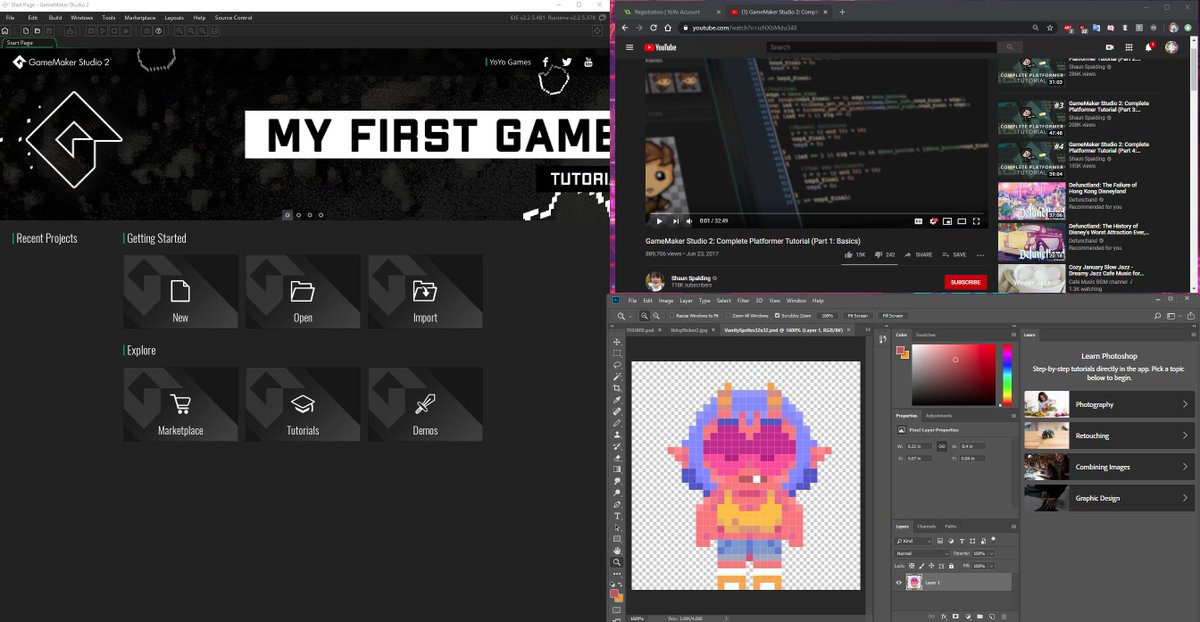
Task: Open YouTube player settings gear
Action: click(932, 221)
